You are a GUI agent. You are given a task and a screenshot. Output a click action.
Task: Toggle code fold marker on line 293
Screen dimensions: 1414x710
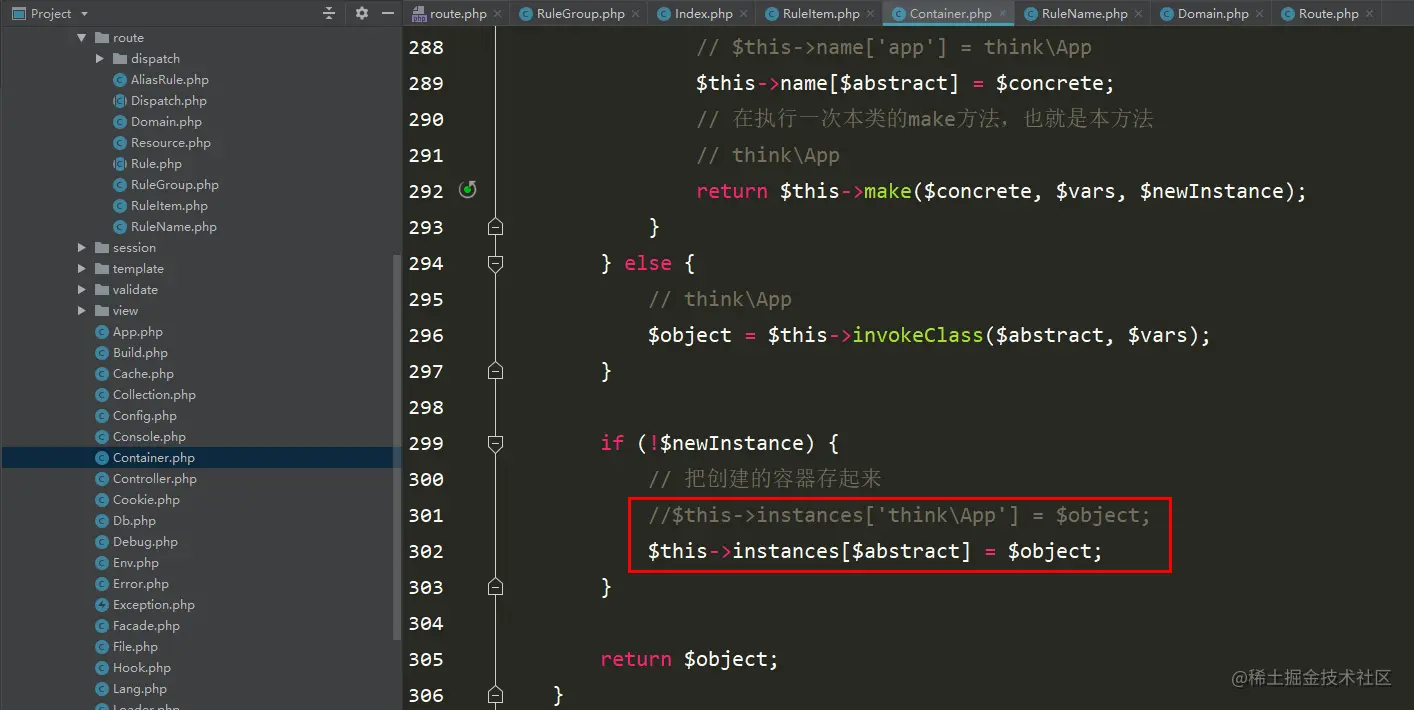[x=495, y=227]
